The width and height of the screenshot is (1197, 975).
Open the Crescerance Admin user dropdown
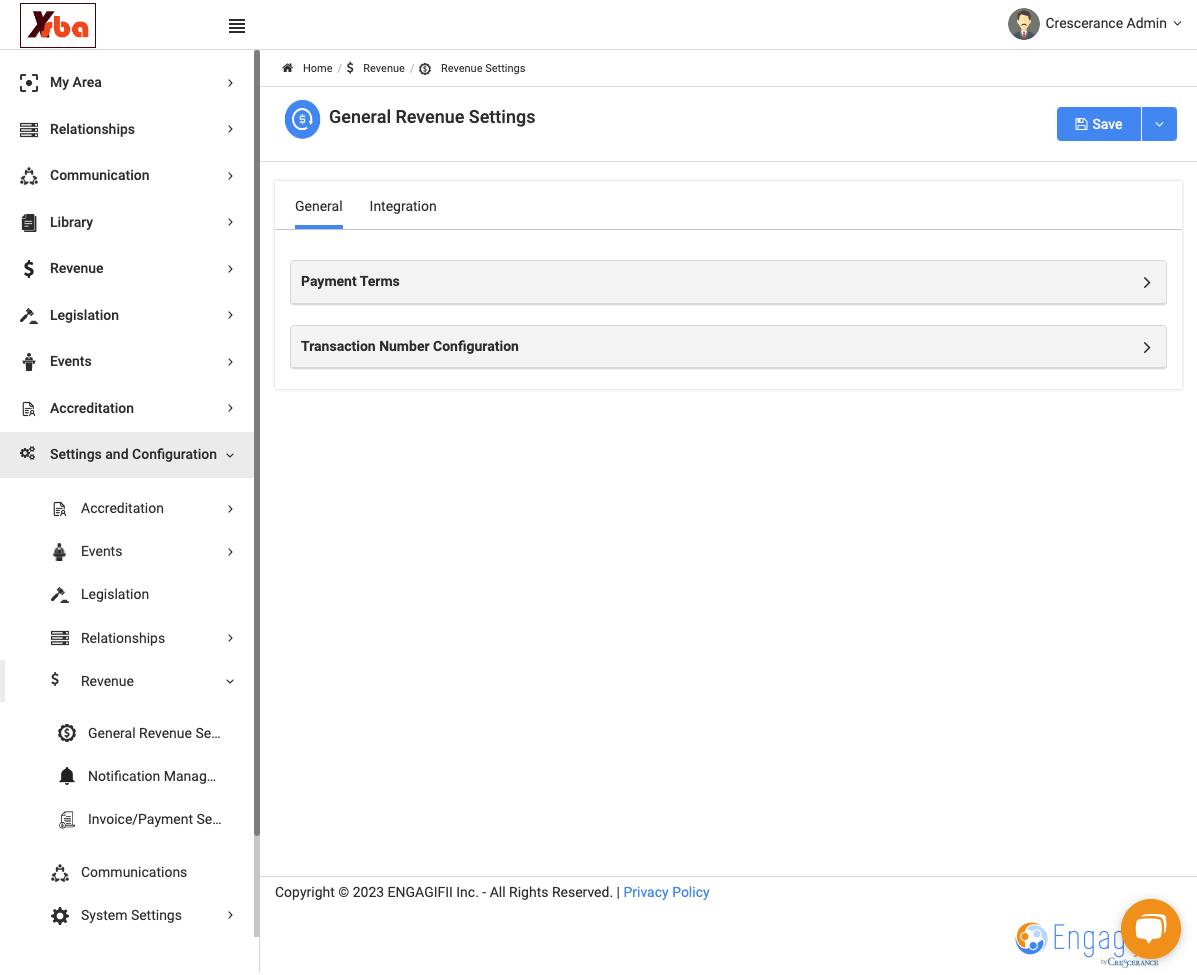(x=1177, y=24)
